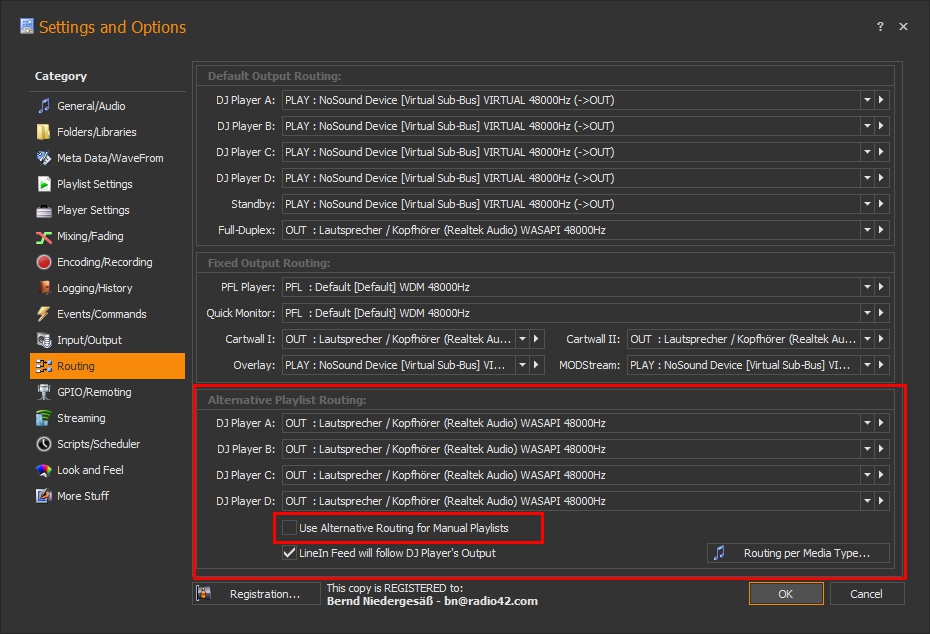
Task: Open alternative DJ Player D routing dropdown
Action: [867, 501]
